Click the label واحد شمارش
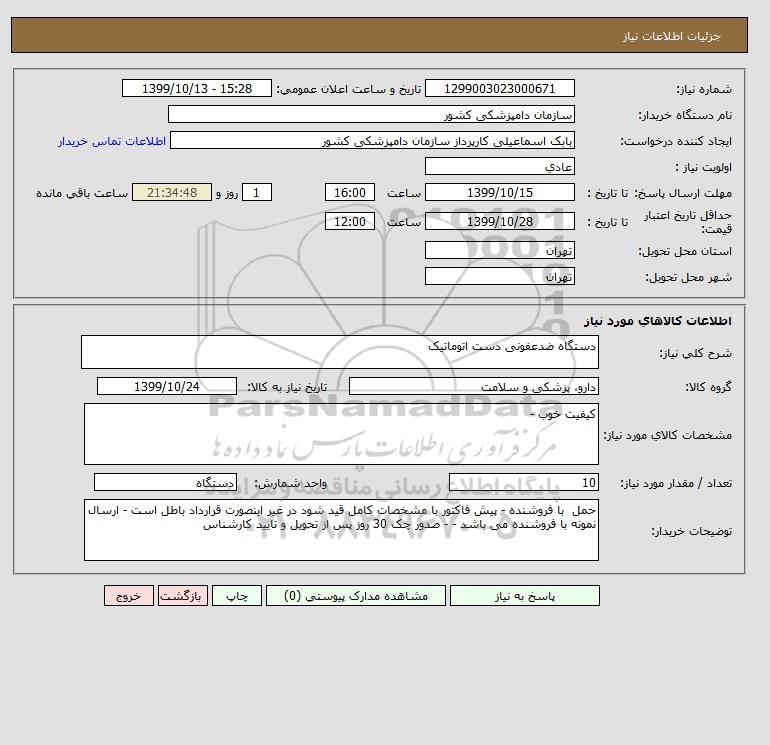Screen dimensions: 770x745 [x=290, y=483]
